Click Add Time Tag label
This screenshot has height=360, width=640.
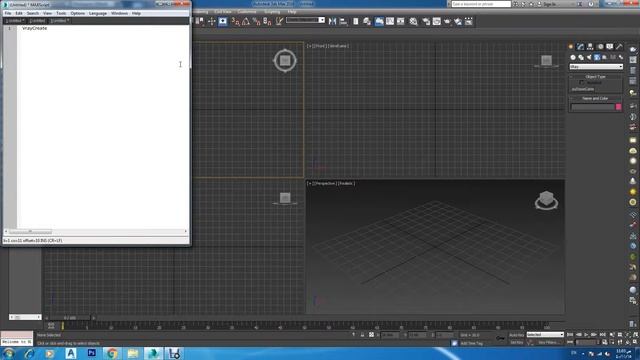click(471, 344)
